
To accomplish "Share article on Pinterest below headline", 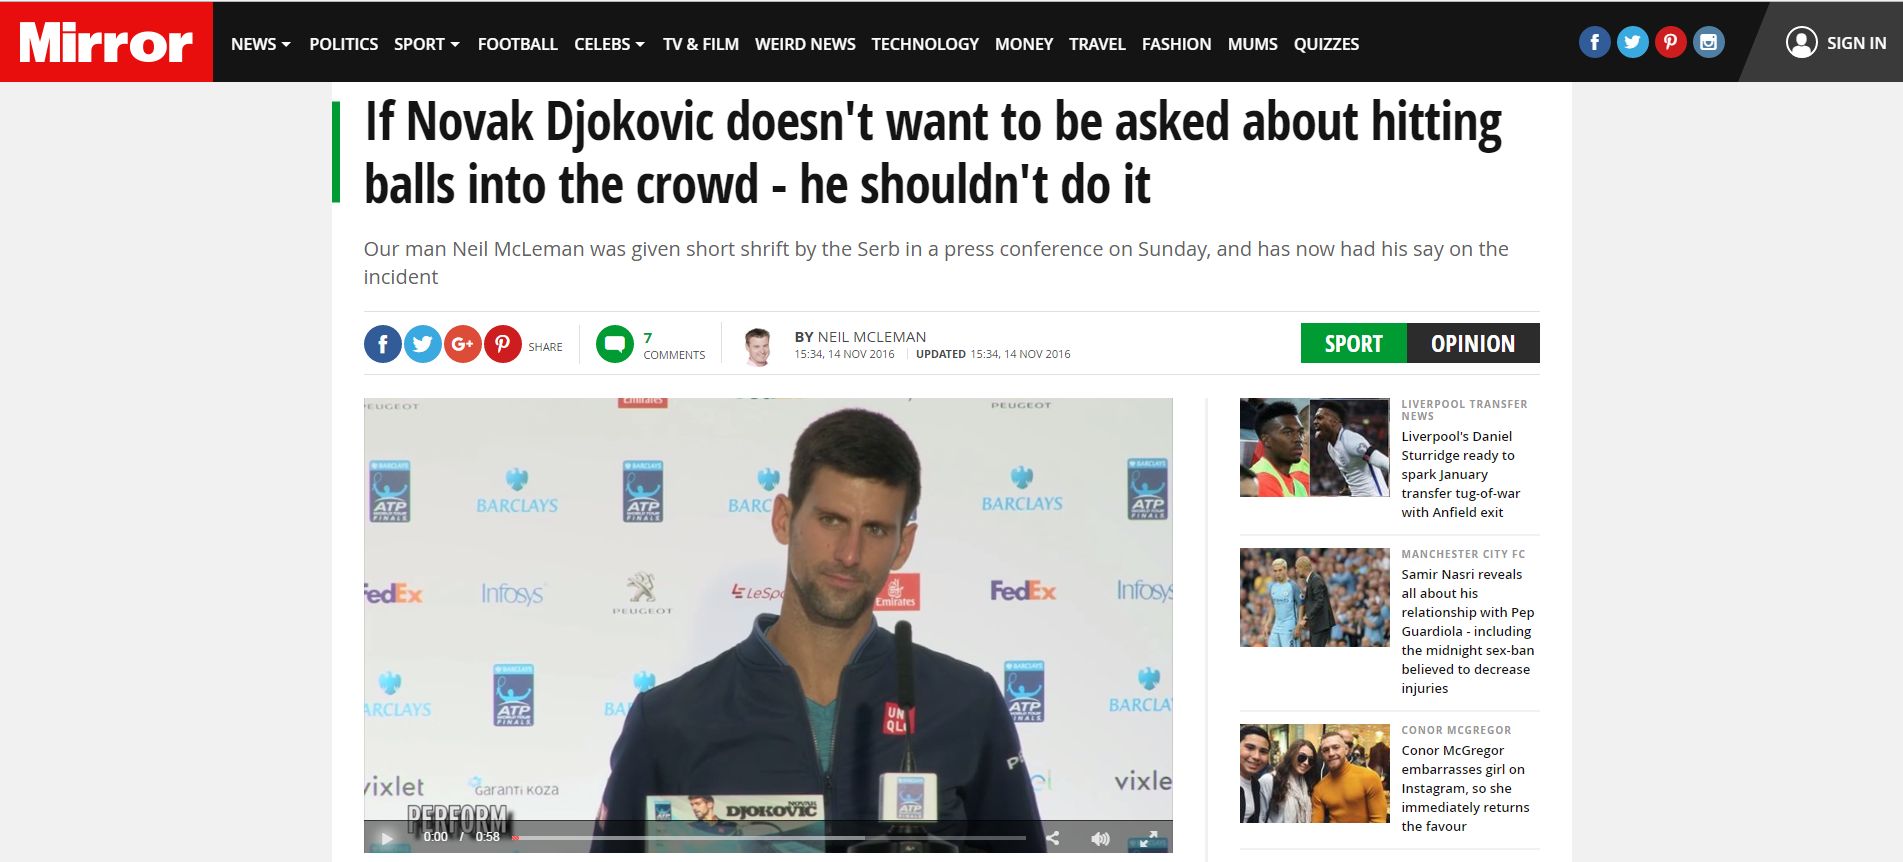I will tap(502, 344).
